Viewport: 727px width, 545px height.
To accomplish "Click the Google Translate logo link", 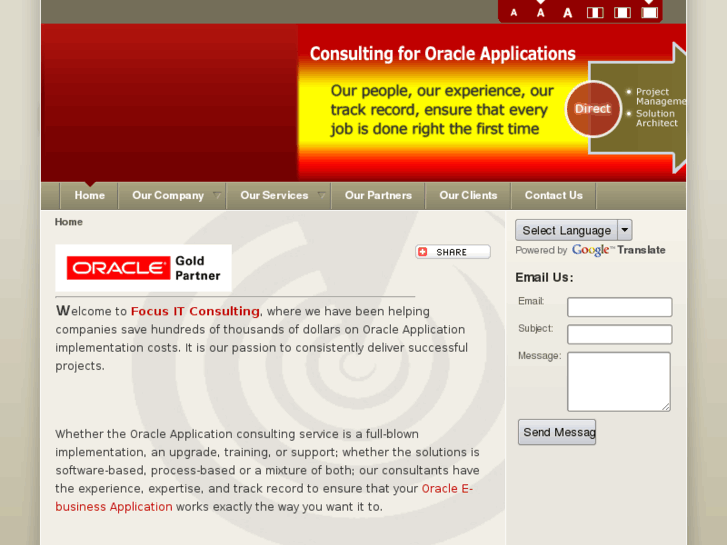I will [x=619, y=250].
